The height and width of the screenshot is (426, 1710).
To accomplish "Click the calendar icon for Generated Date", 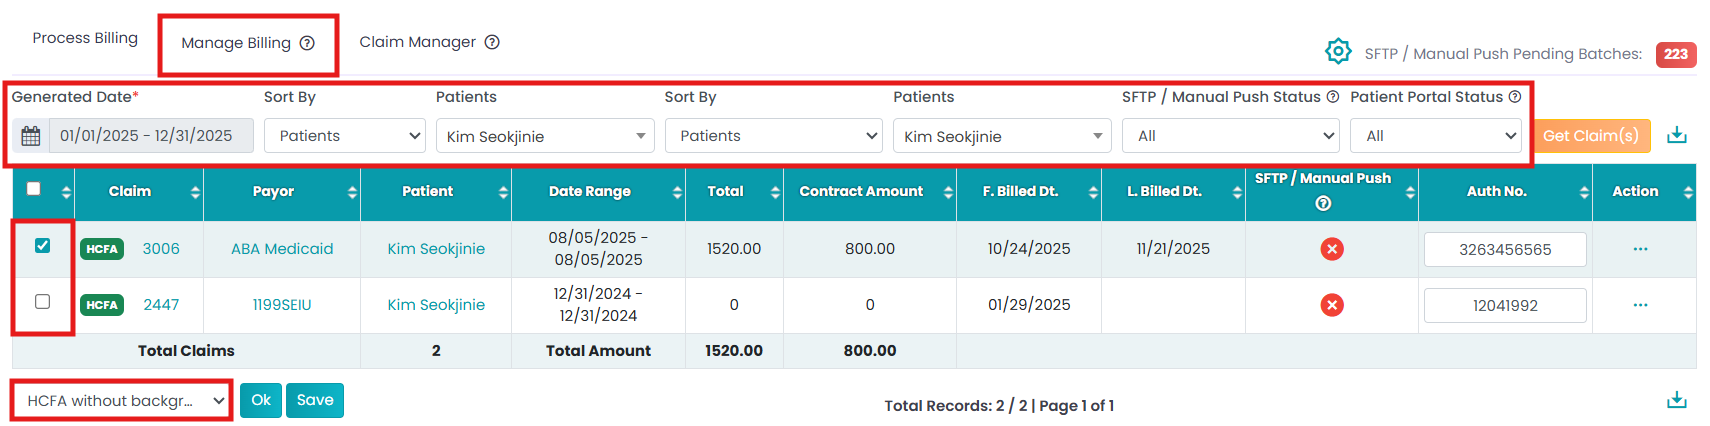I will (x=31, y=136).
